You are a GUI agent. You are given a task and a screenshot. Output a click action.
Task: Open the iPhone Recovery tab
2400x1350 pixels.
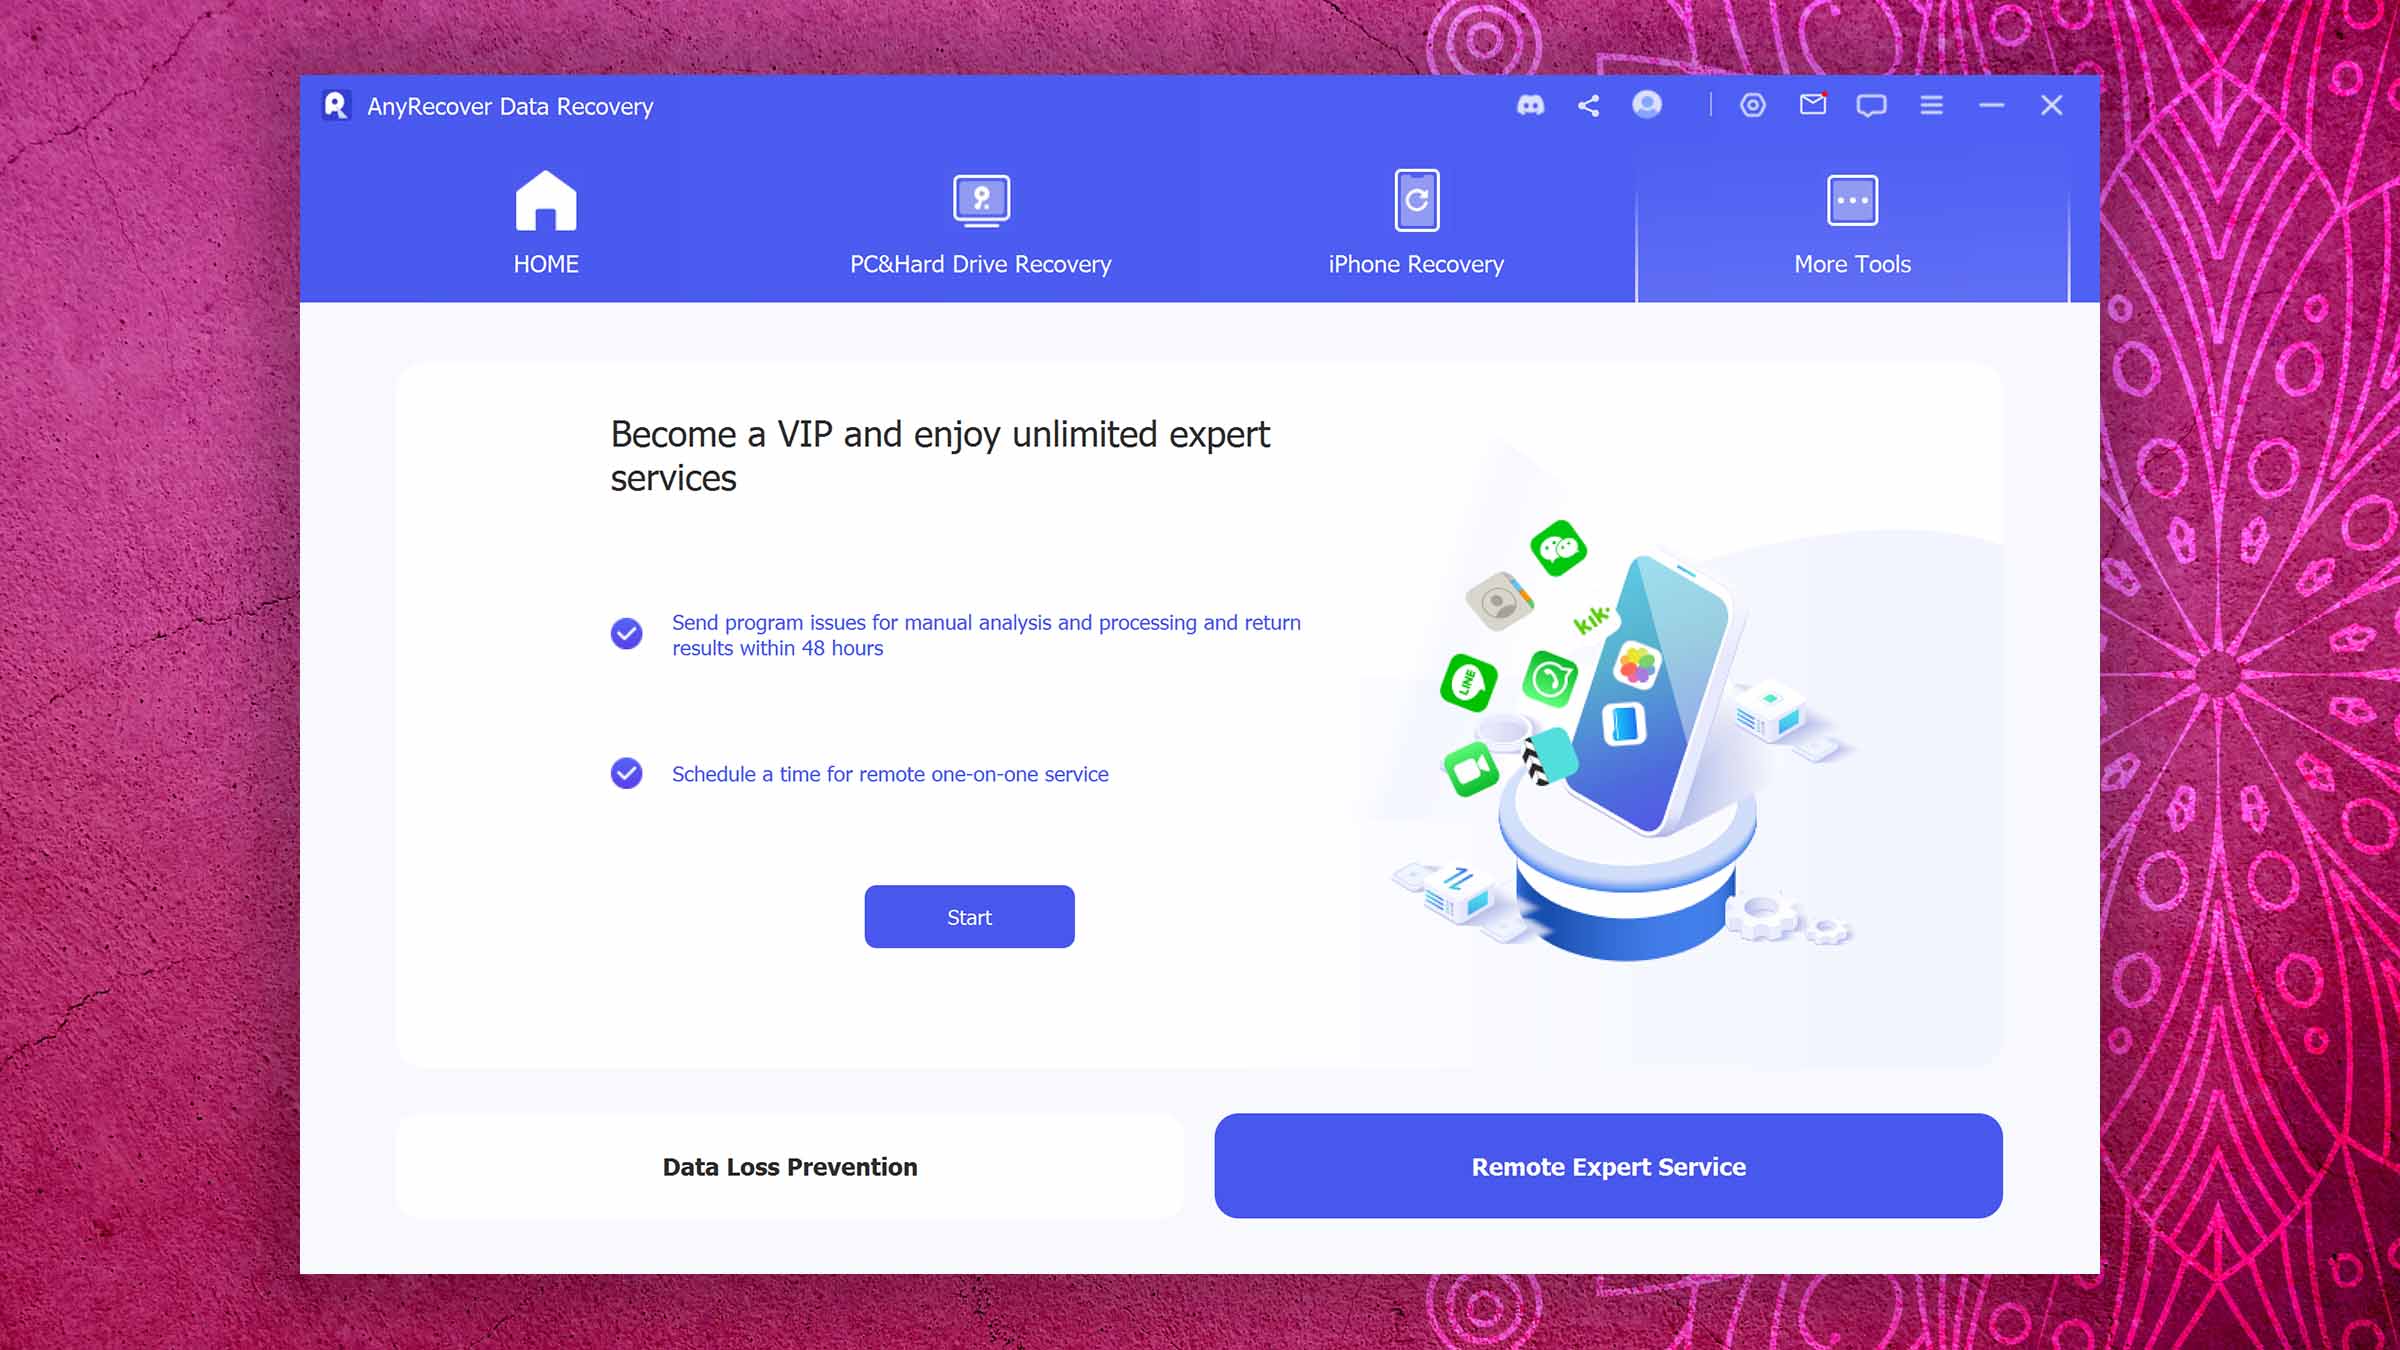[1416, 224]
